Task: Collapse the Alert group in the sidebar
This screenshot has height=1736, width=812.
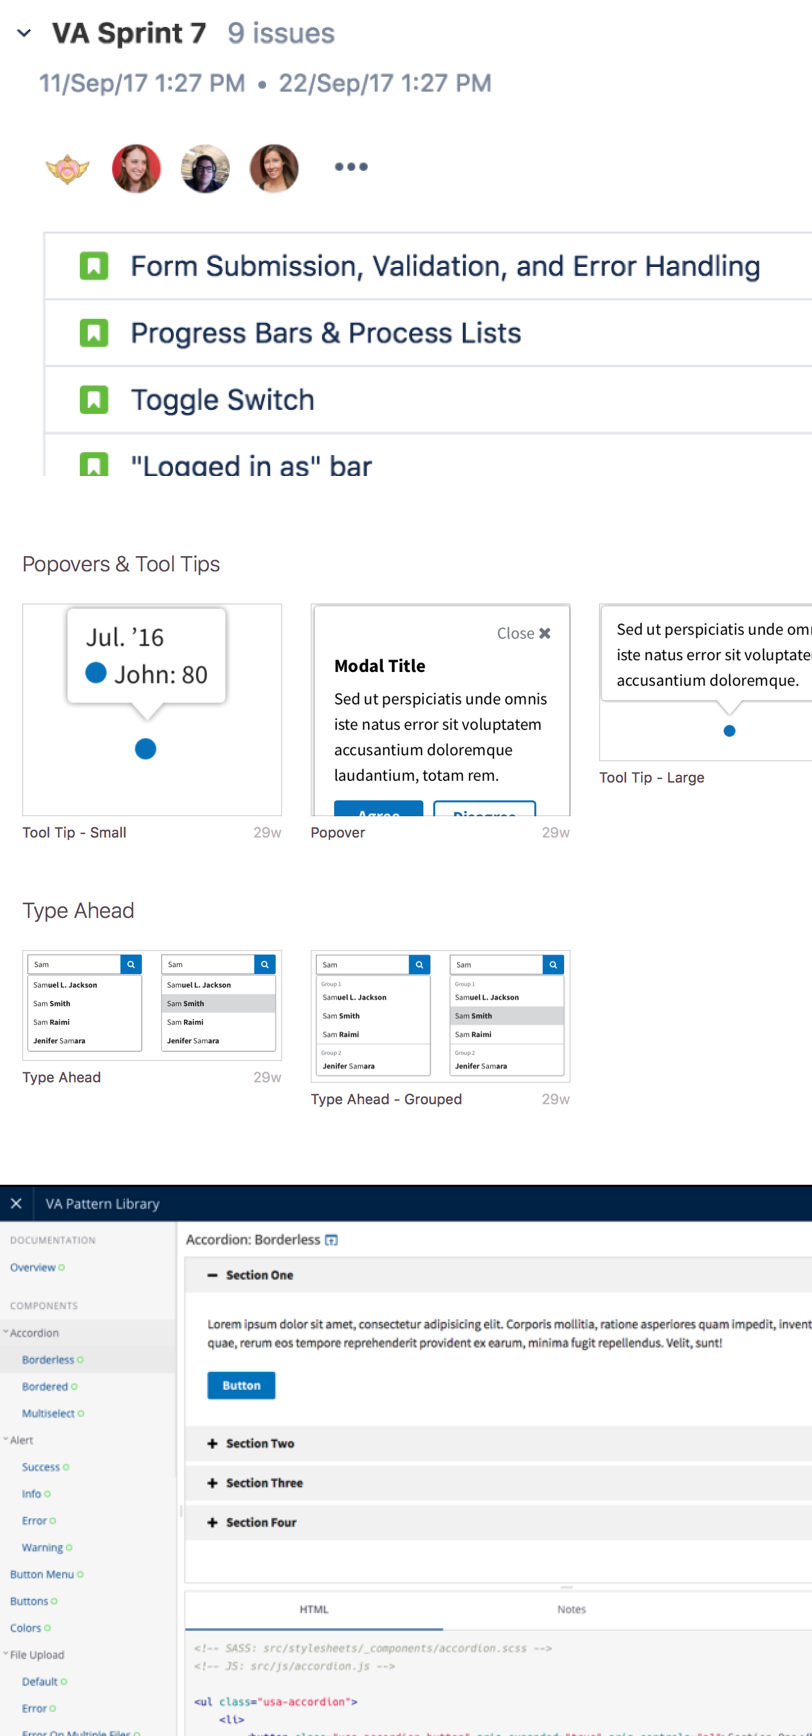Action: 7,1440
